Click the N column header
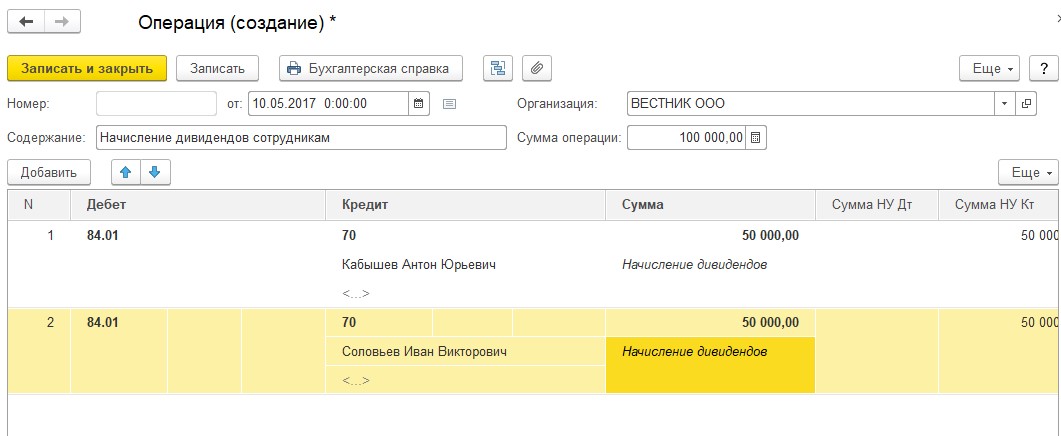Image resolution: width=1061 pixels, height=436 pixels. point(39,205)
